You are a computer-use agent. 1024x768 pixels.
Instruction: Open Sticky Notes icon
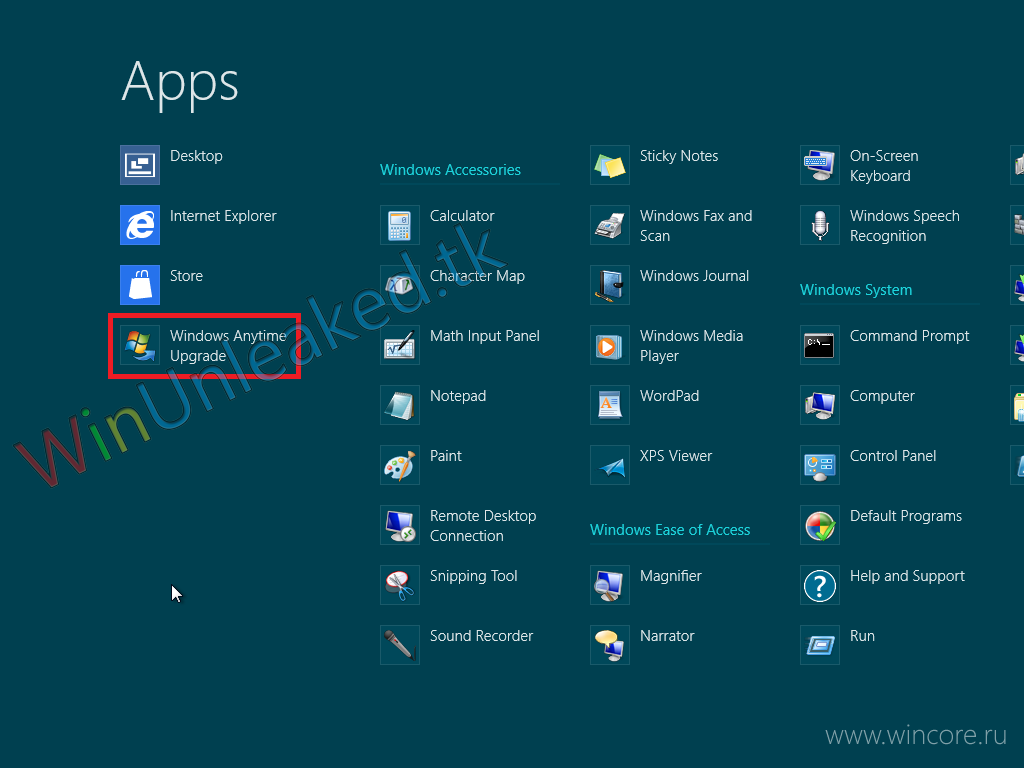click(x=610, y=165)
